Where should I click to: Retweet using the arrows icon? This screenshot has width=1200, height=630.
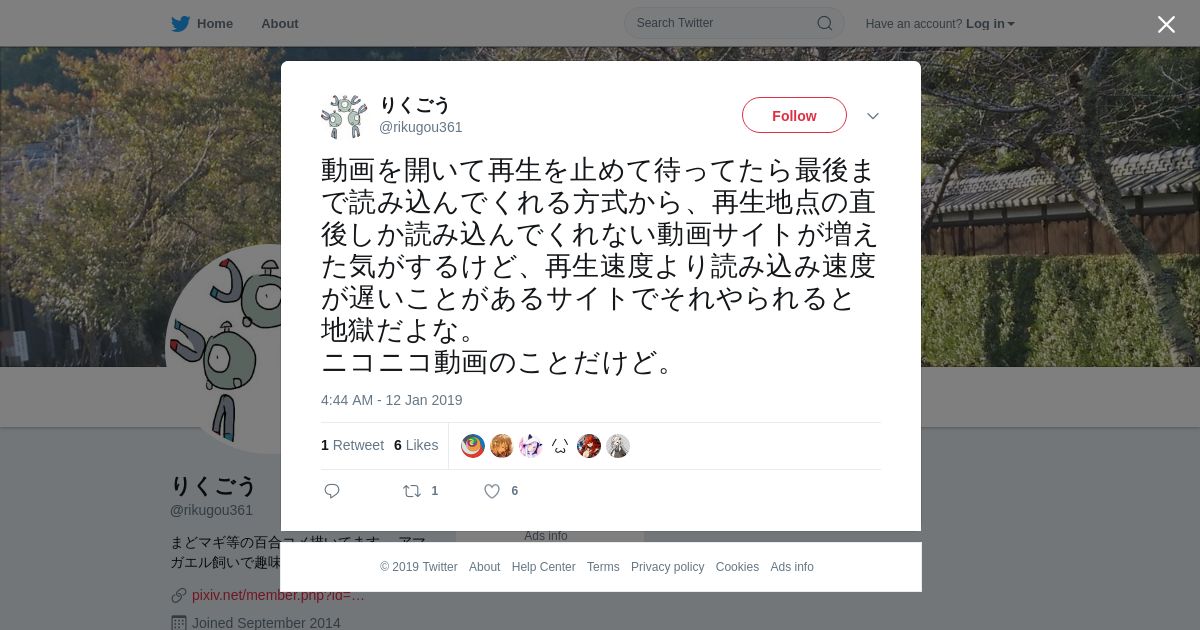(x=412, y=491)
